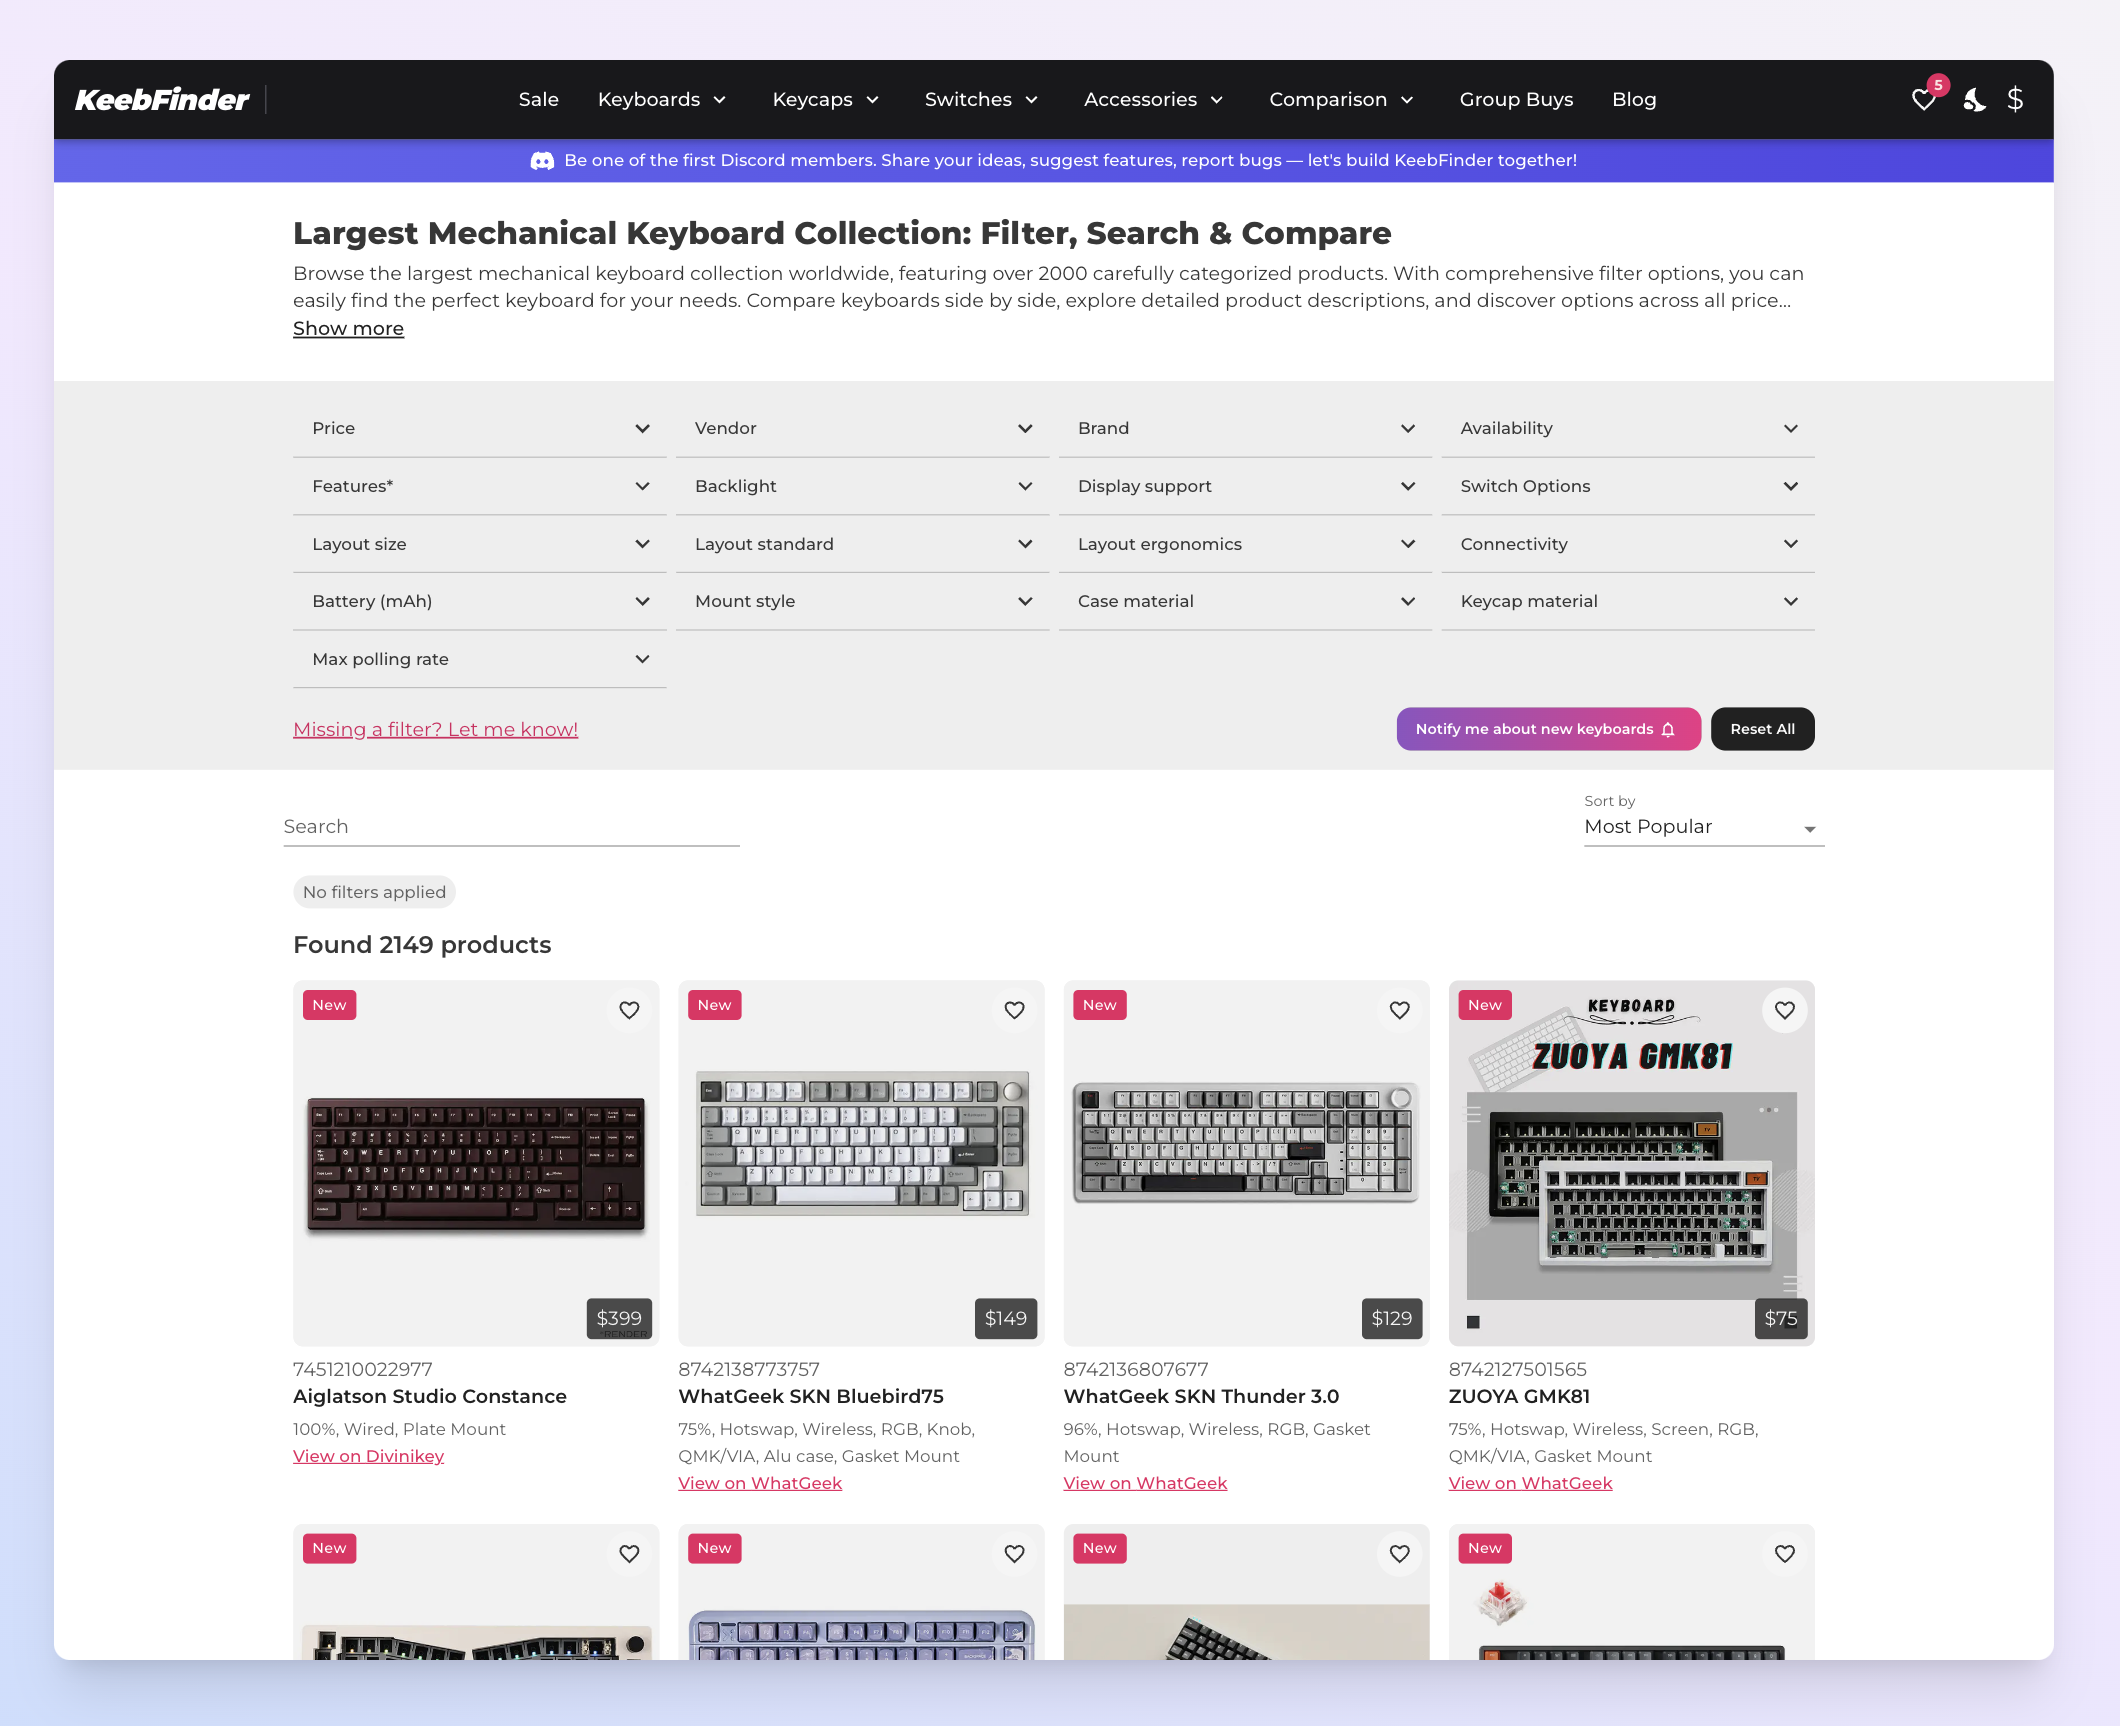Click ZUOYA GMK81 product title
2120x1726 pixels.
[x=1519, y=1397]
